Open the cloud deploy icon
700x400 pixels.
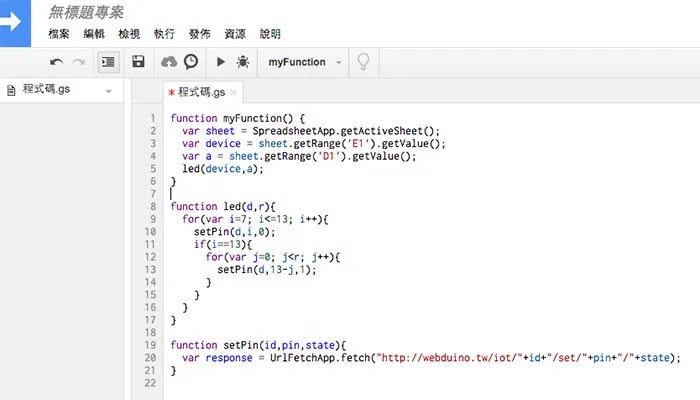click(x=169, y=62)
